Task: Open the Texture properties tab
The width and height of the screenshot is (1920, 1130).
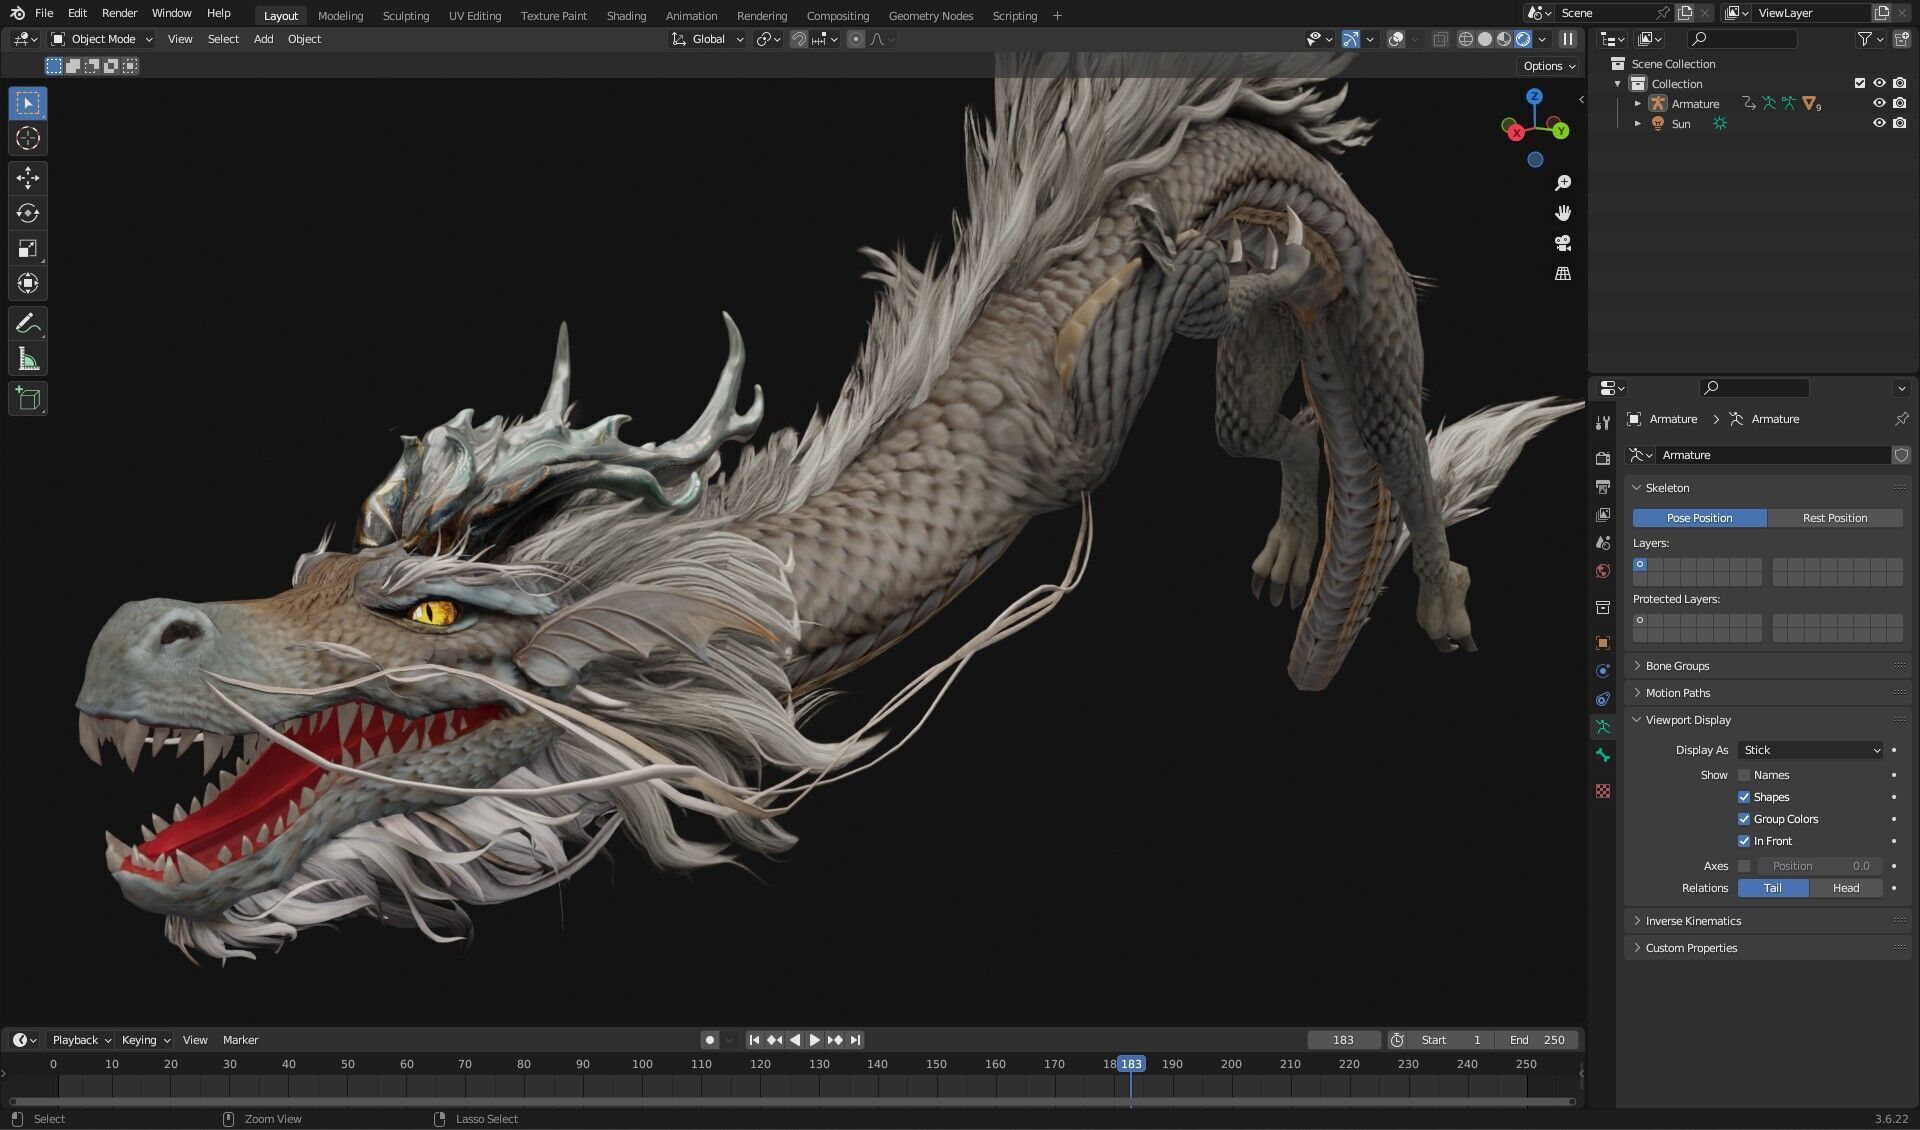Action: pos(1603,791)
